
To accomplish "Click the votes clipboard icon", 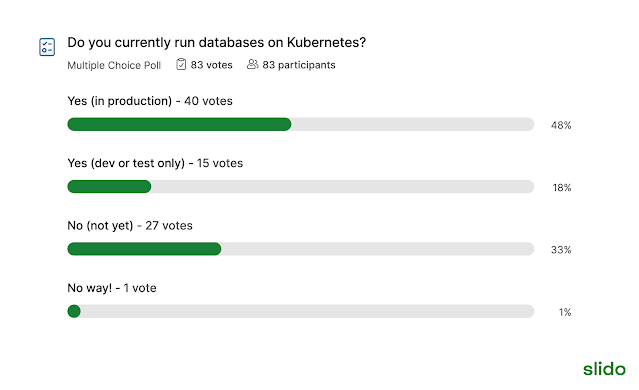I will click(181, 64).
